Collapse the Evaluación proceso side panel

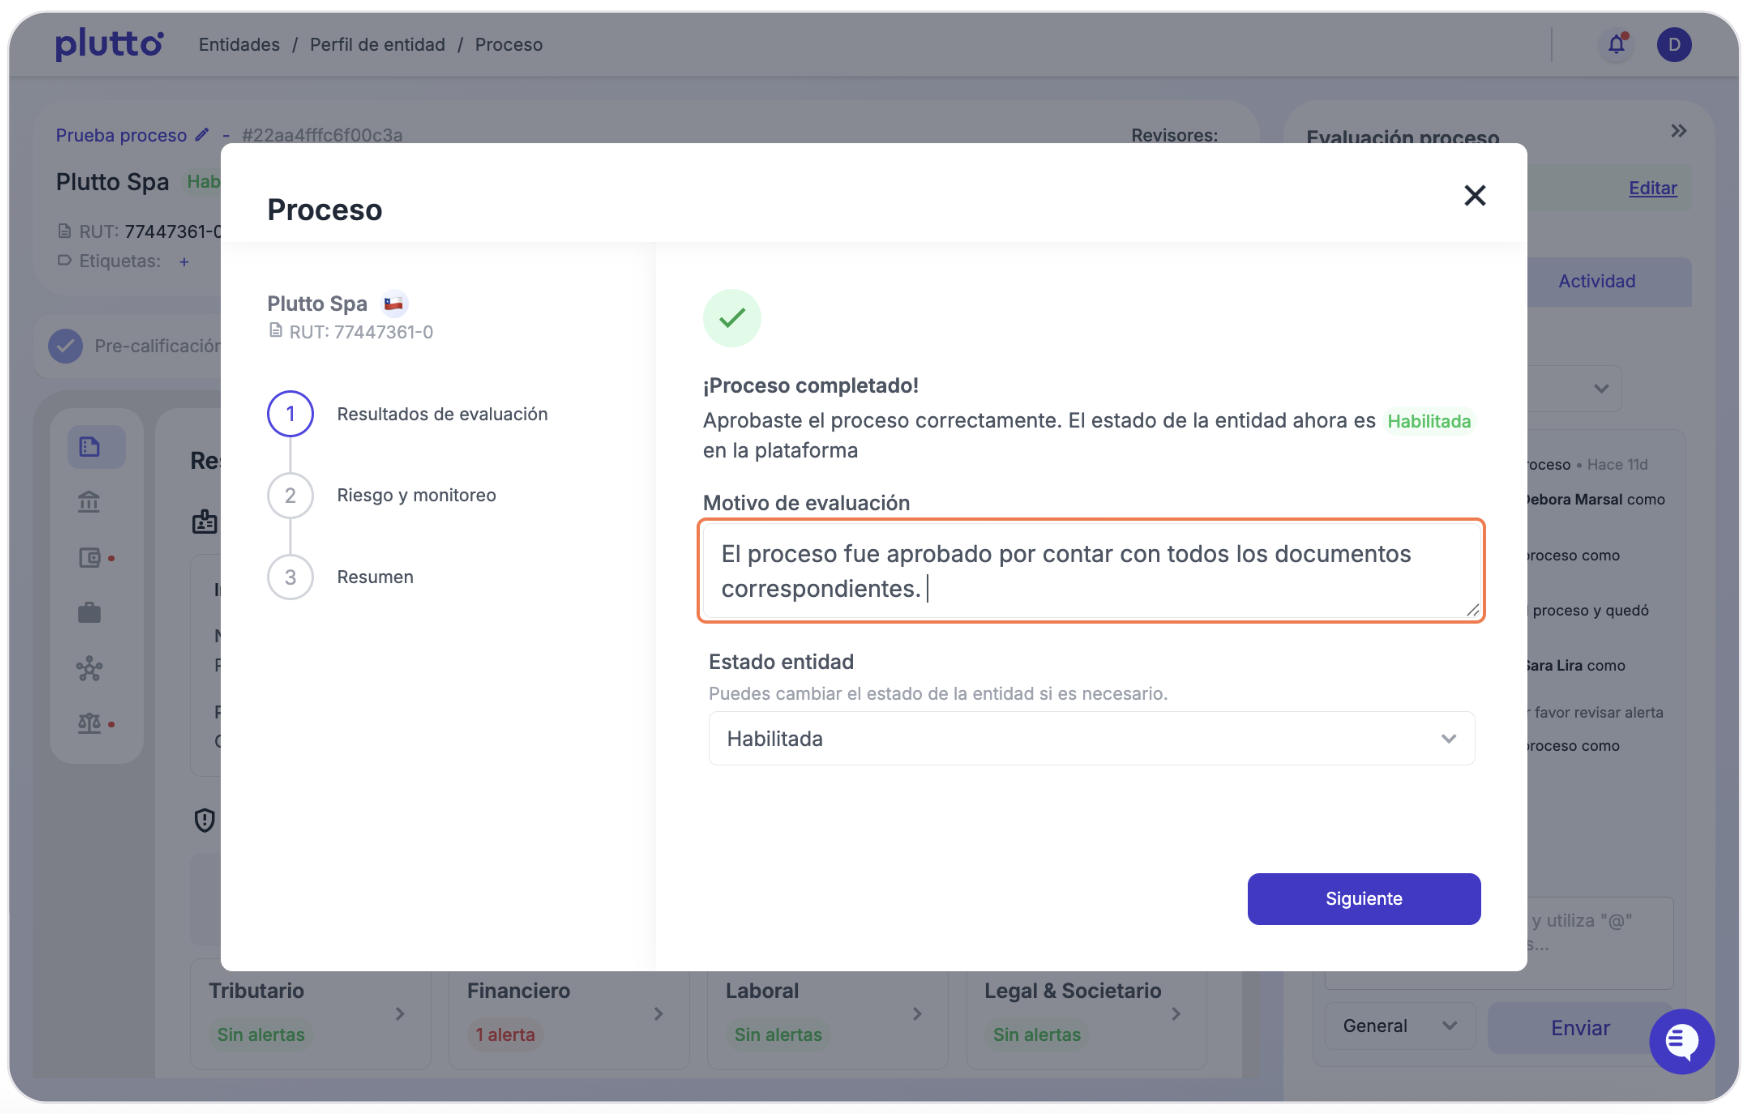1678,131
